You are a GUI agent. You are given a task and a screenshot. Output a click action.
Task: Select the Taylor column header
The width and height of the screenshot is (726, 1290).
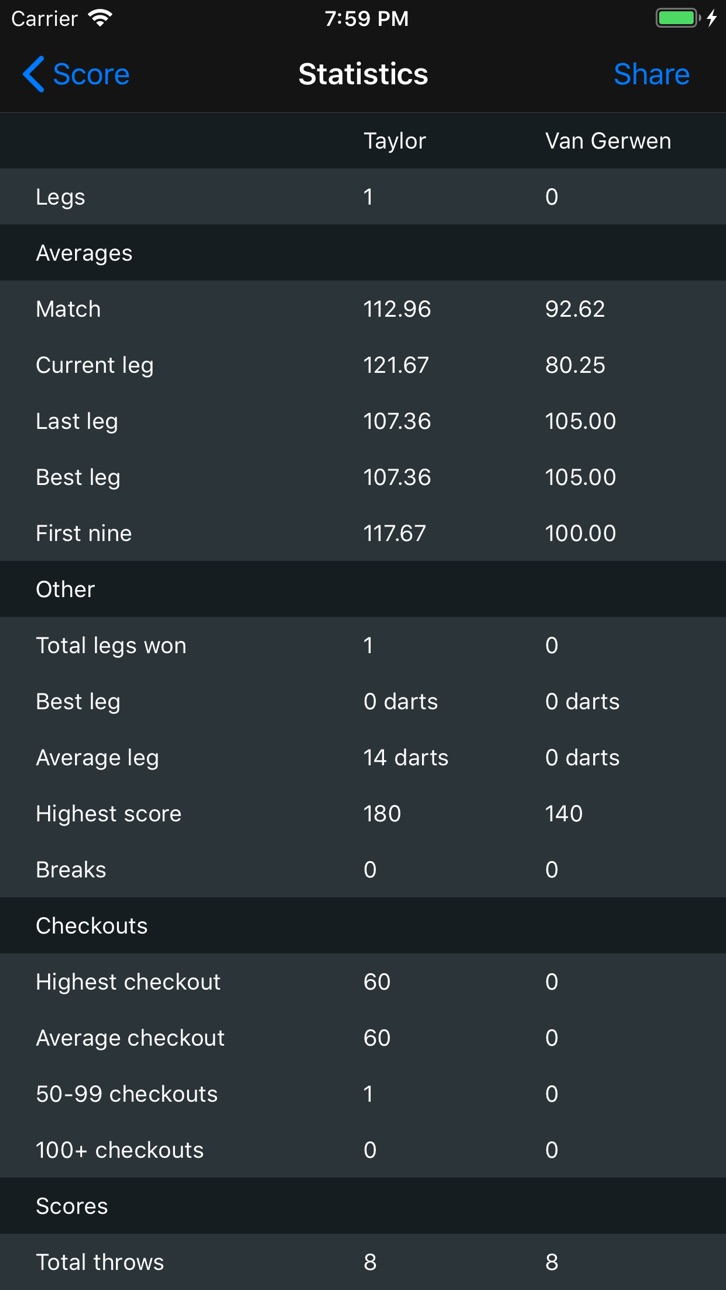tap(394, 141)
